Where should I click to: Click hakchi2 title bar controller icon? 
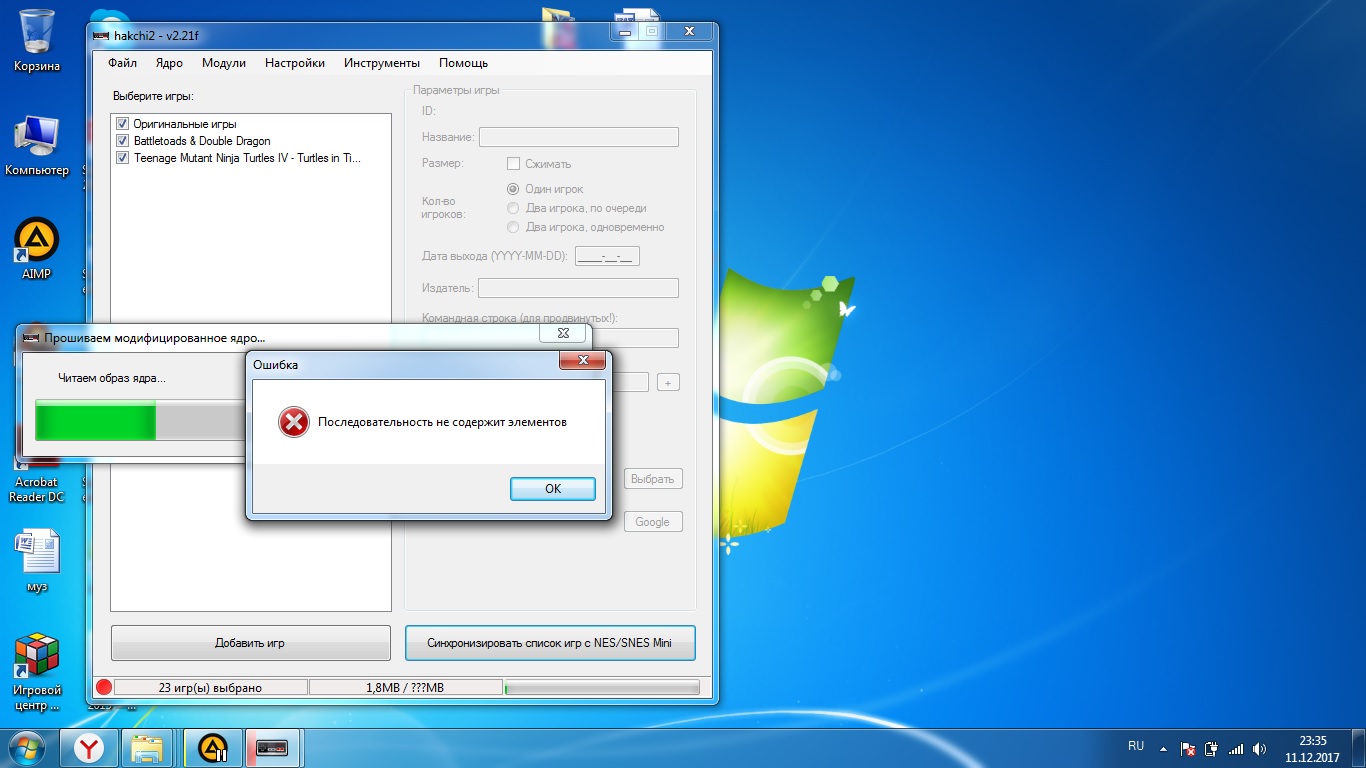click(x=101, y=36)
